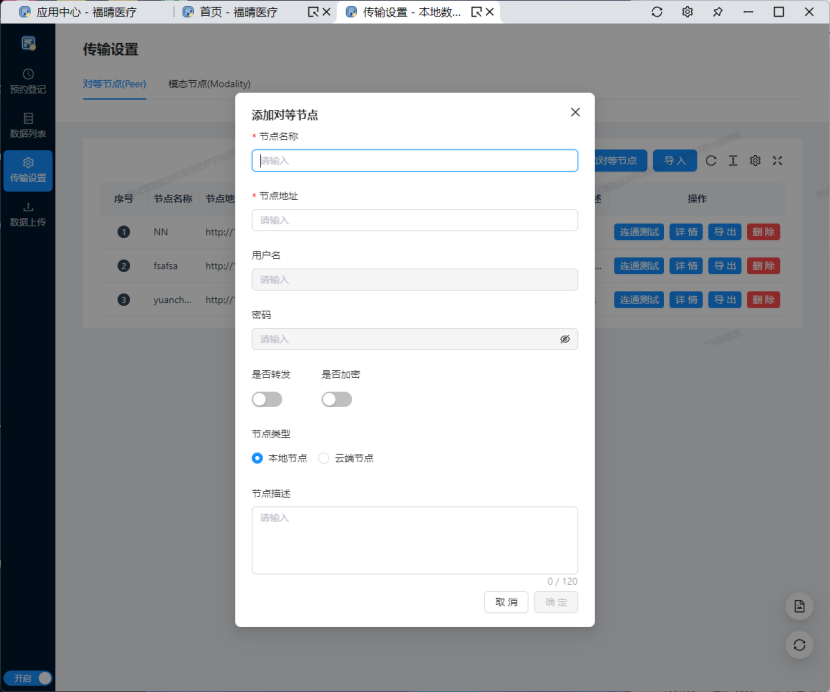Click the refresh icon in window title bar

tap(657, 12)
